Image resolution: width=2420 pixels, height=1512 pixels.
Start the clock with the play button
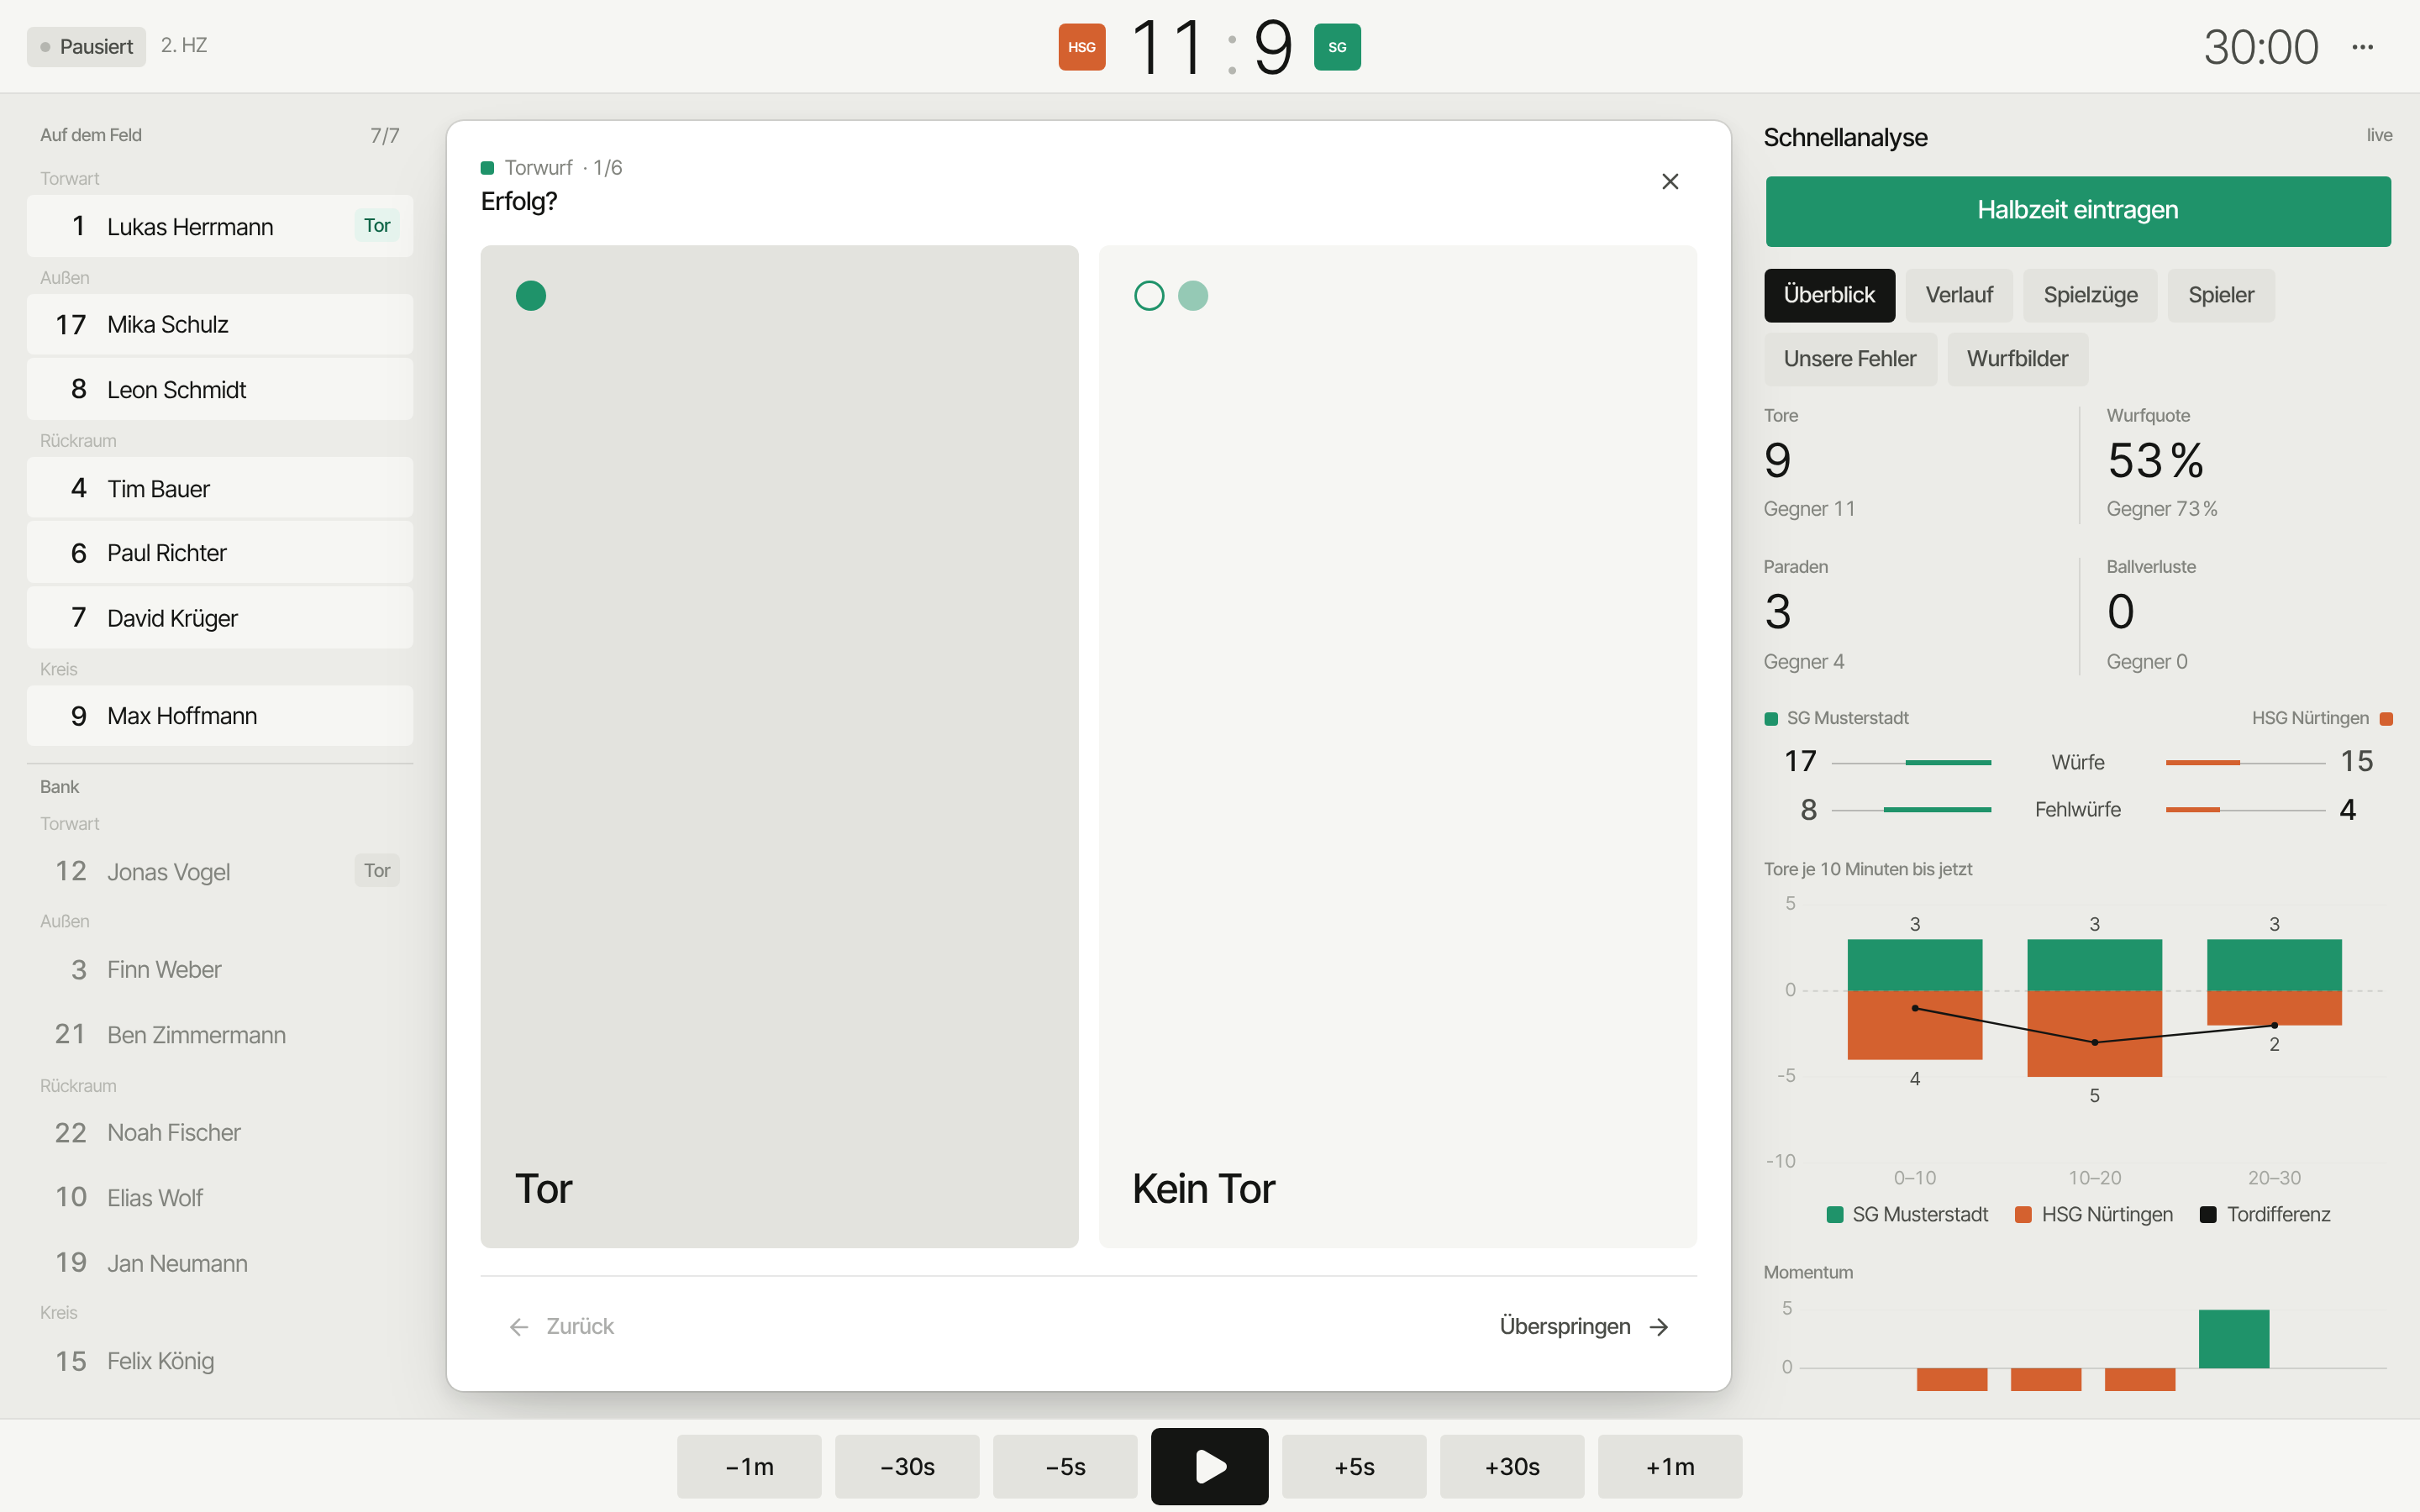click(1209, 1466)
